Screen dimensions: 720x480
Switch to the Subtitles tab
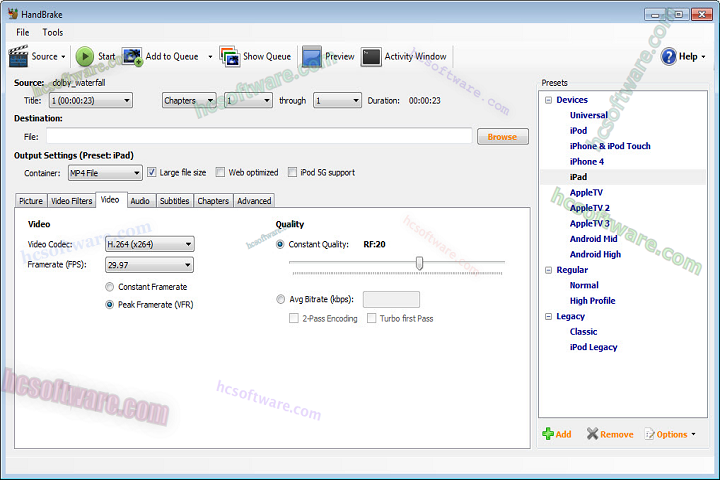click(174, 201)
